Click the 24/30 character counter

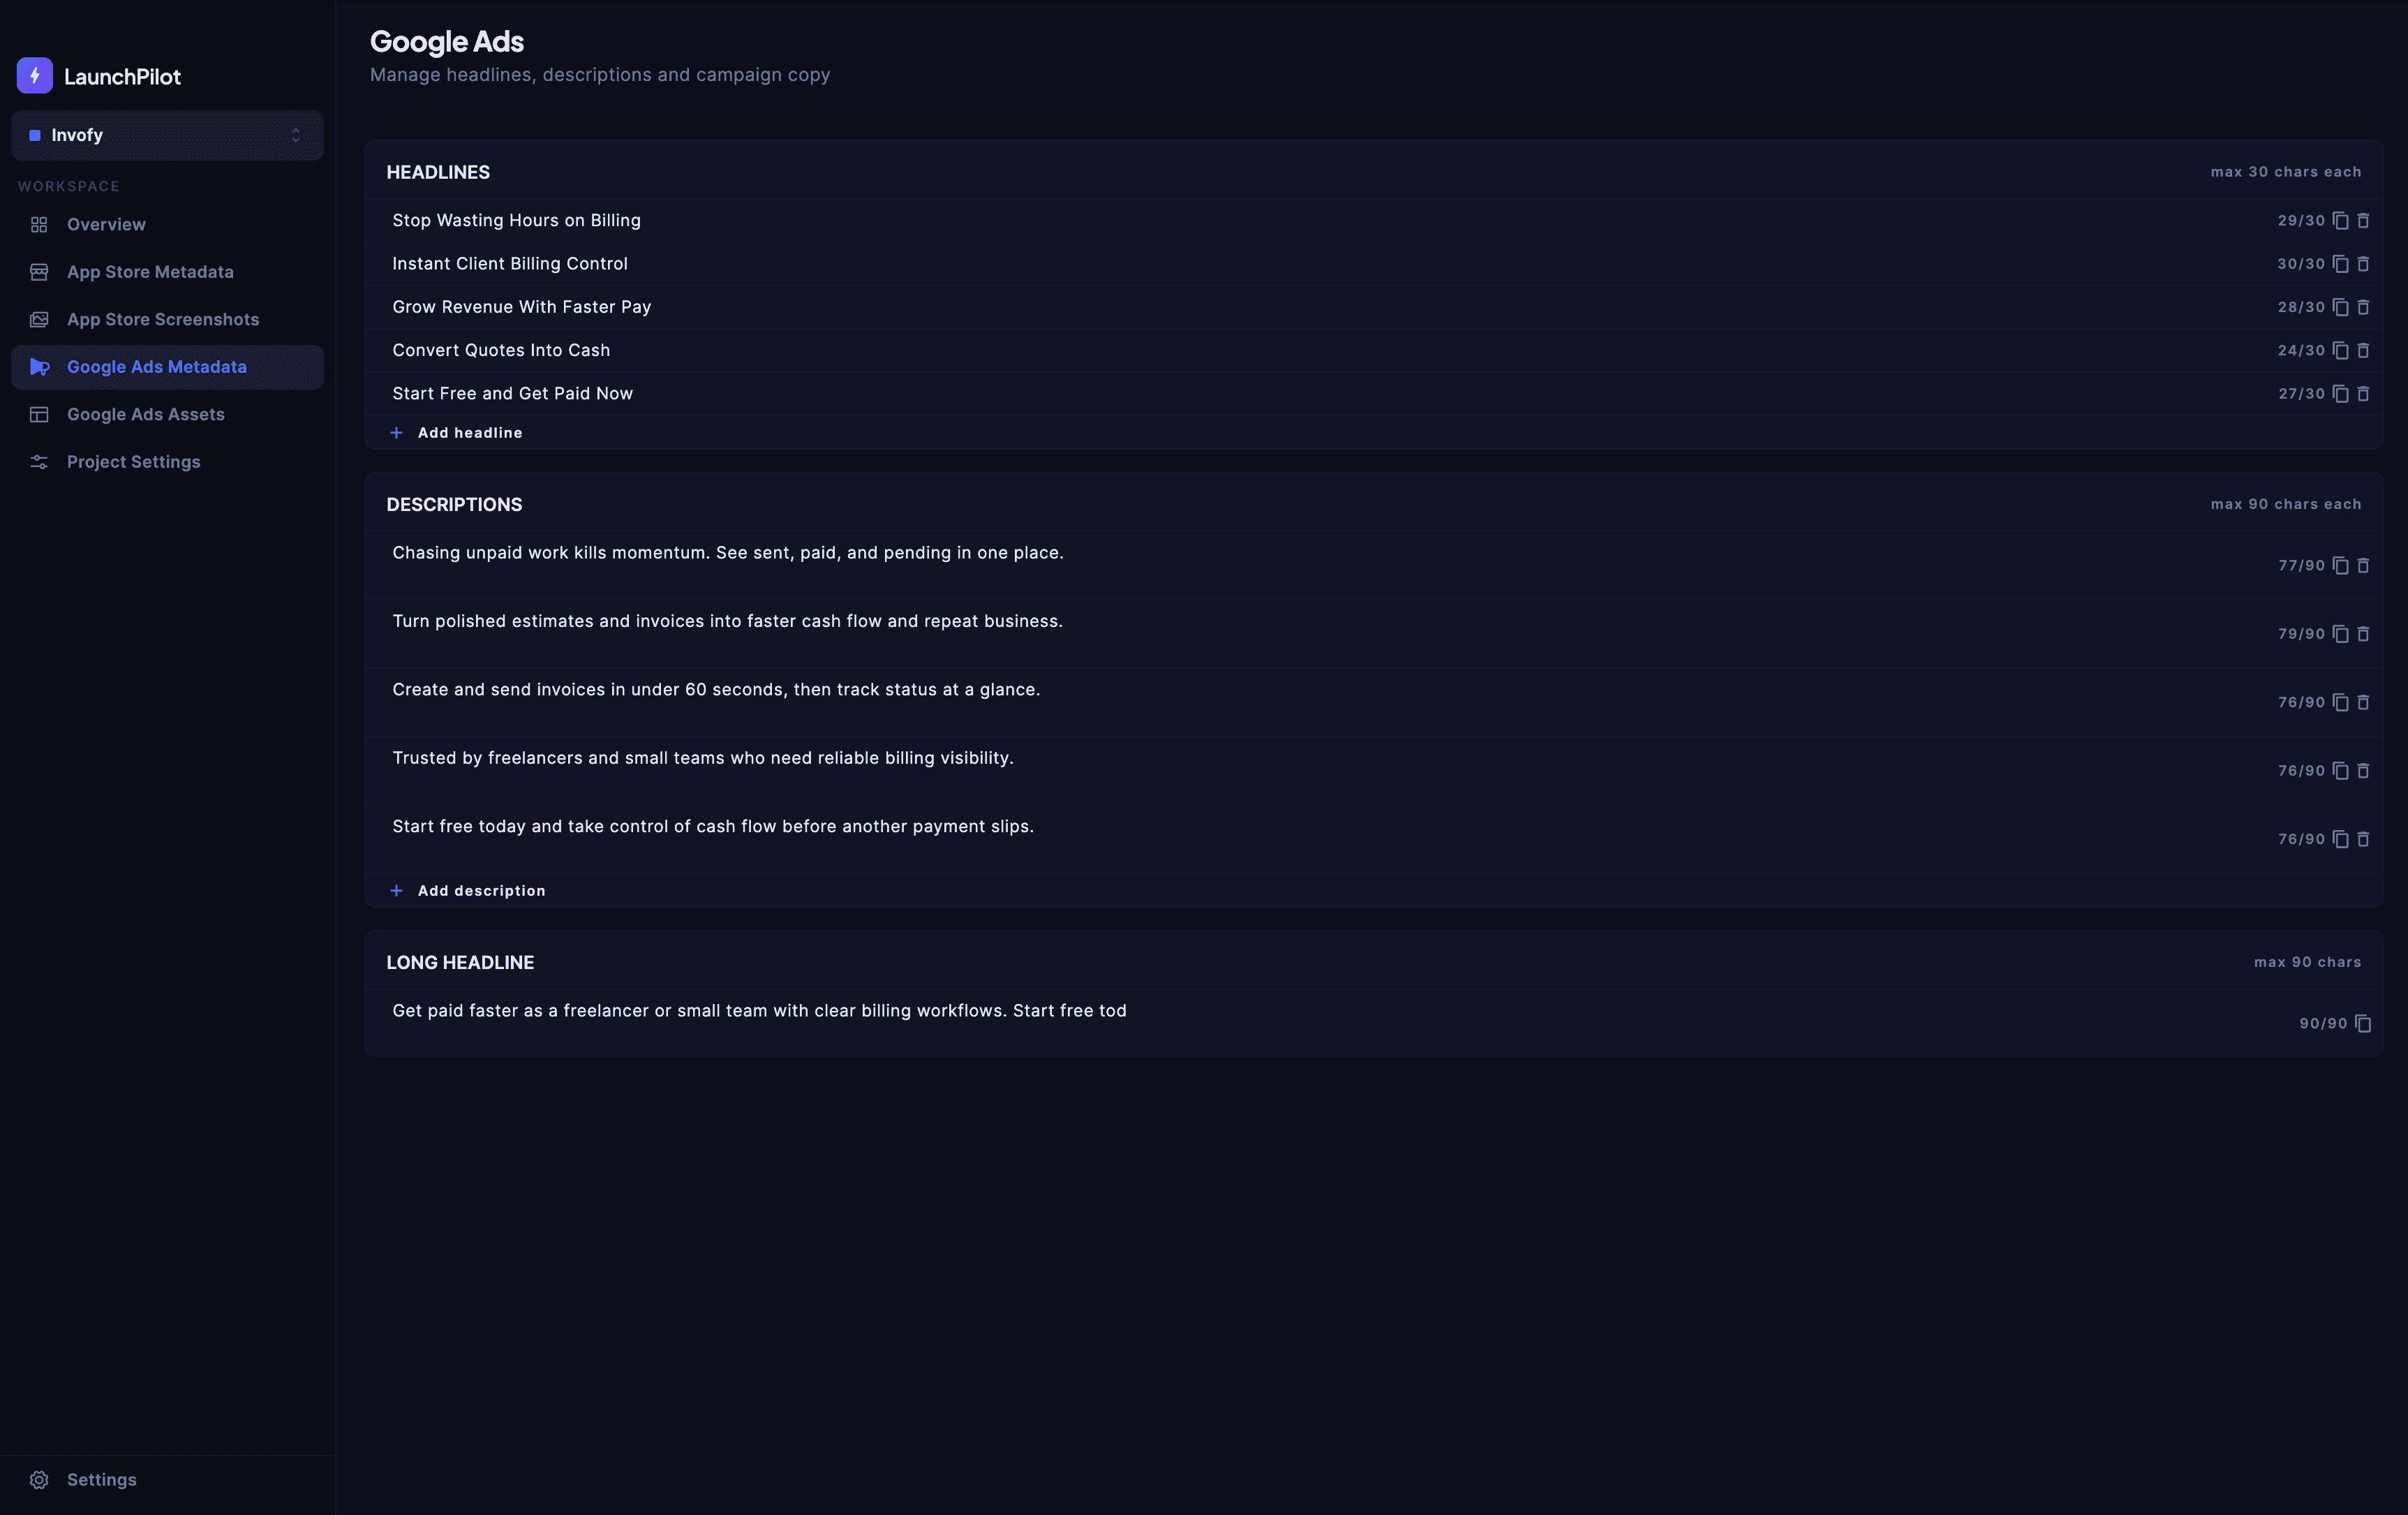click(x=2301, y=350)
